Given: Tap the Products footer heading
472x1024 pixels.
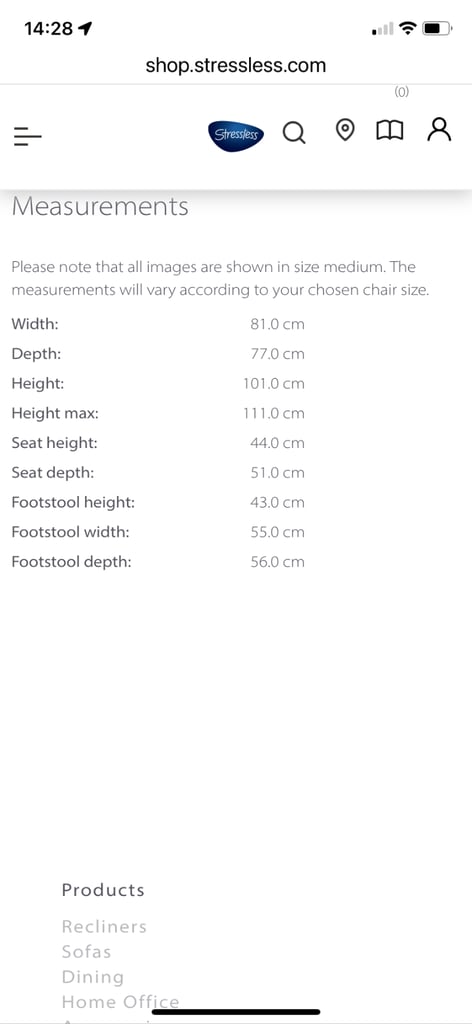Looking at the screenshot, I should tap(103, 889).
